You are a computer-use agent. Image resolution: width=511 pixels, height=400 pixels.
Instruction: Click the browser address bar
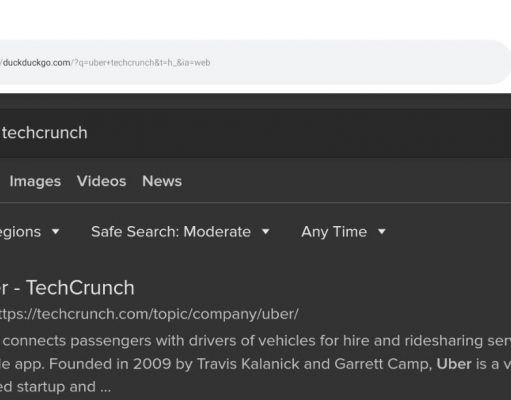255,62
